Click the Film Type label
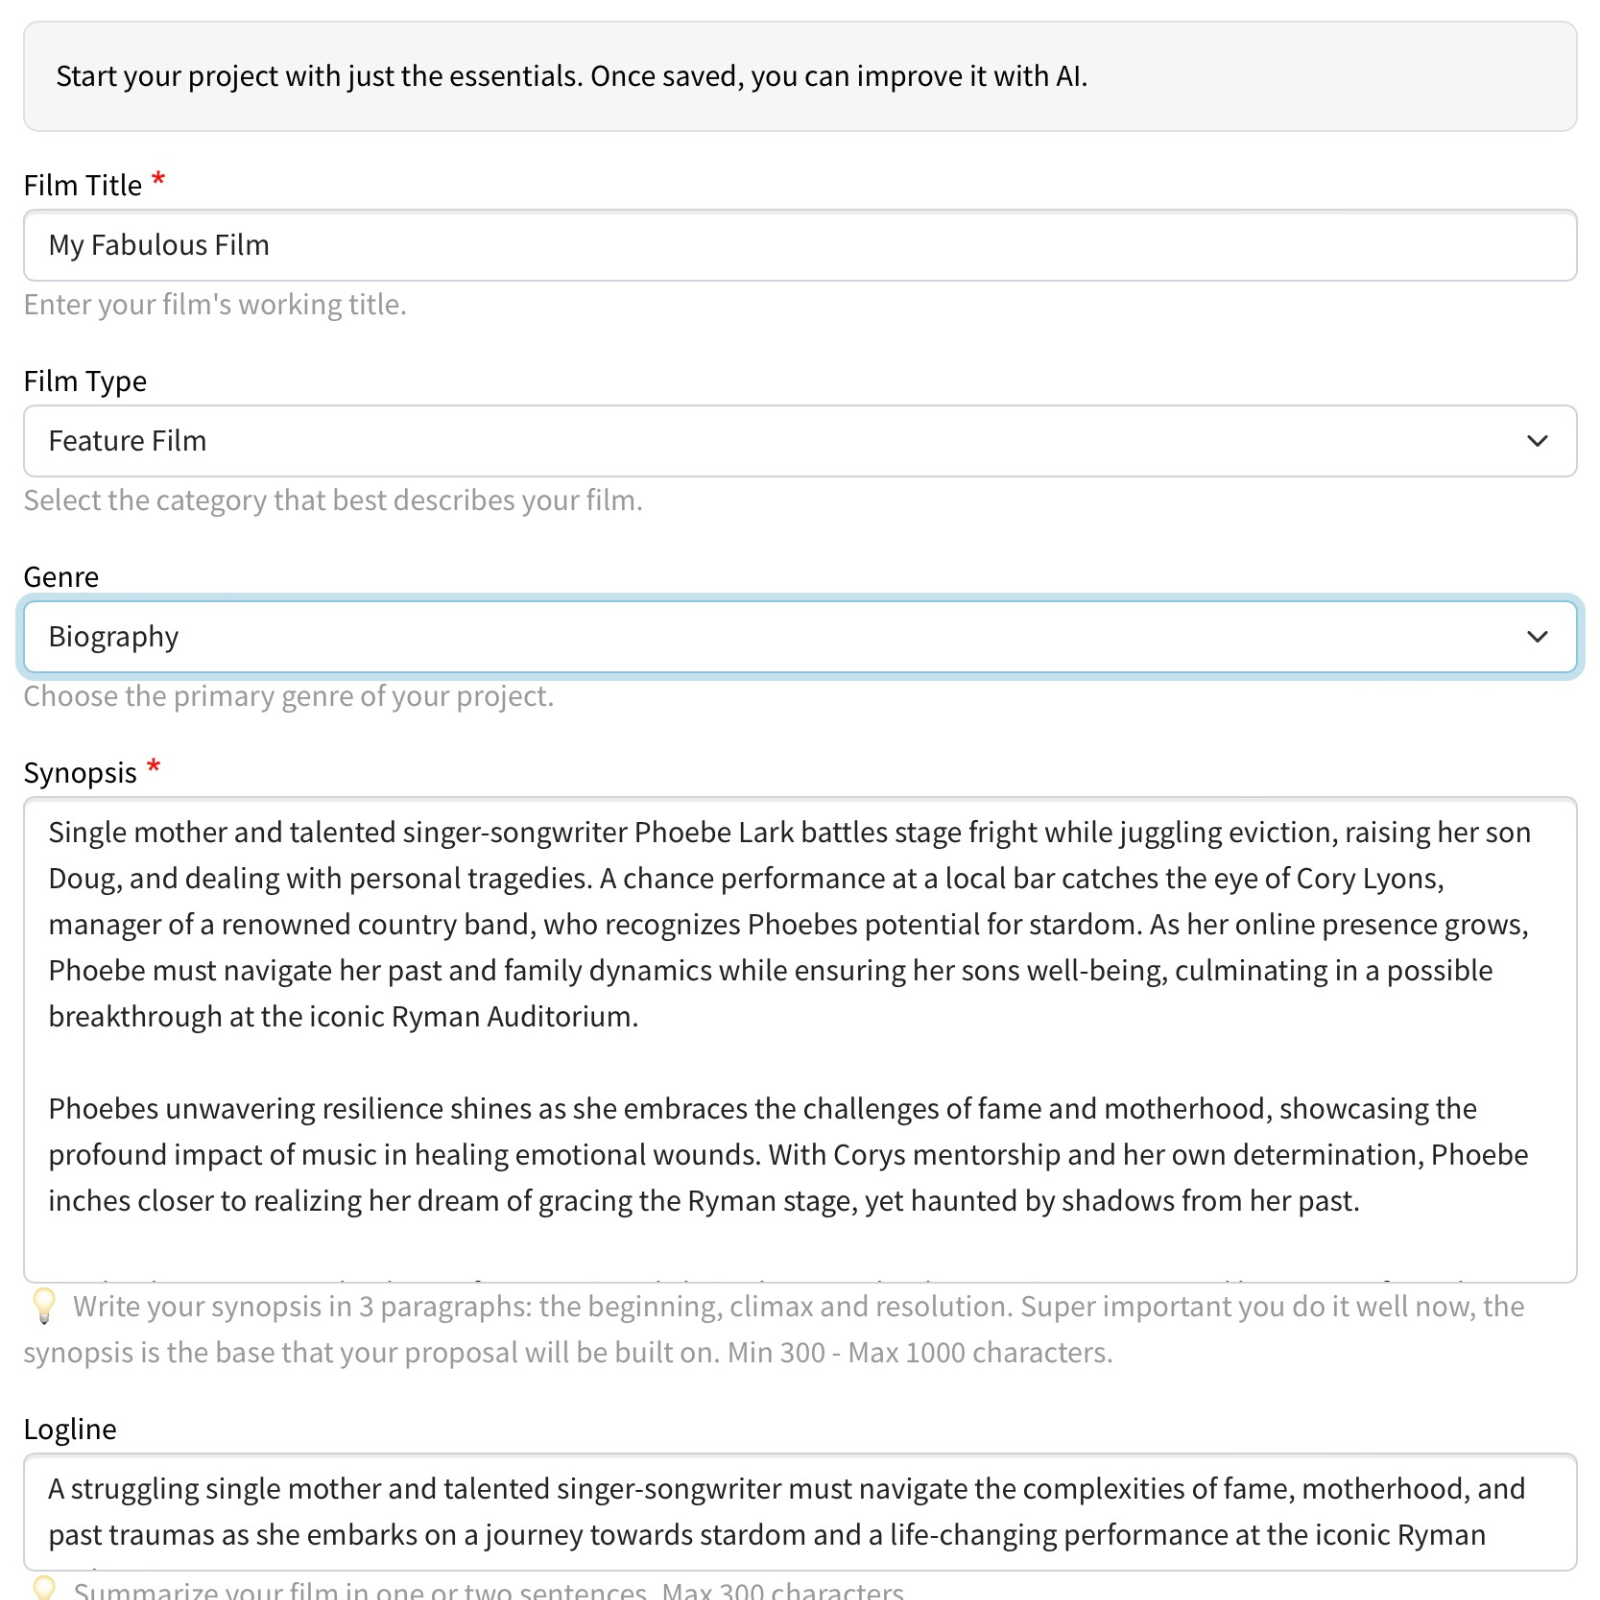The height and width of the screenshot is (1600, 1600). pyautogui.click(x=85, y=382)
